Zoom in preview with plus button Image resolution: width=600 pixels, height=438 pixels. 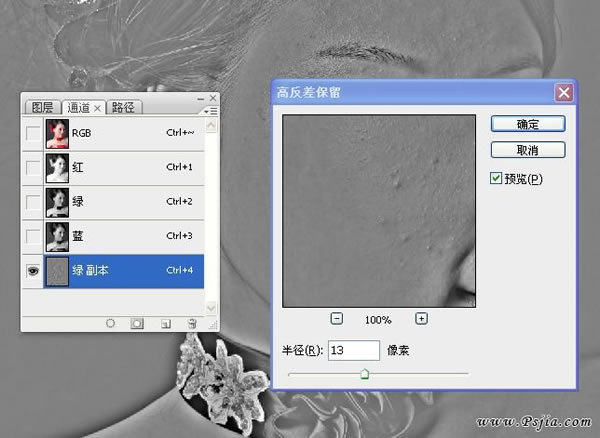tap(421, 319)
